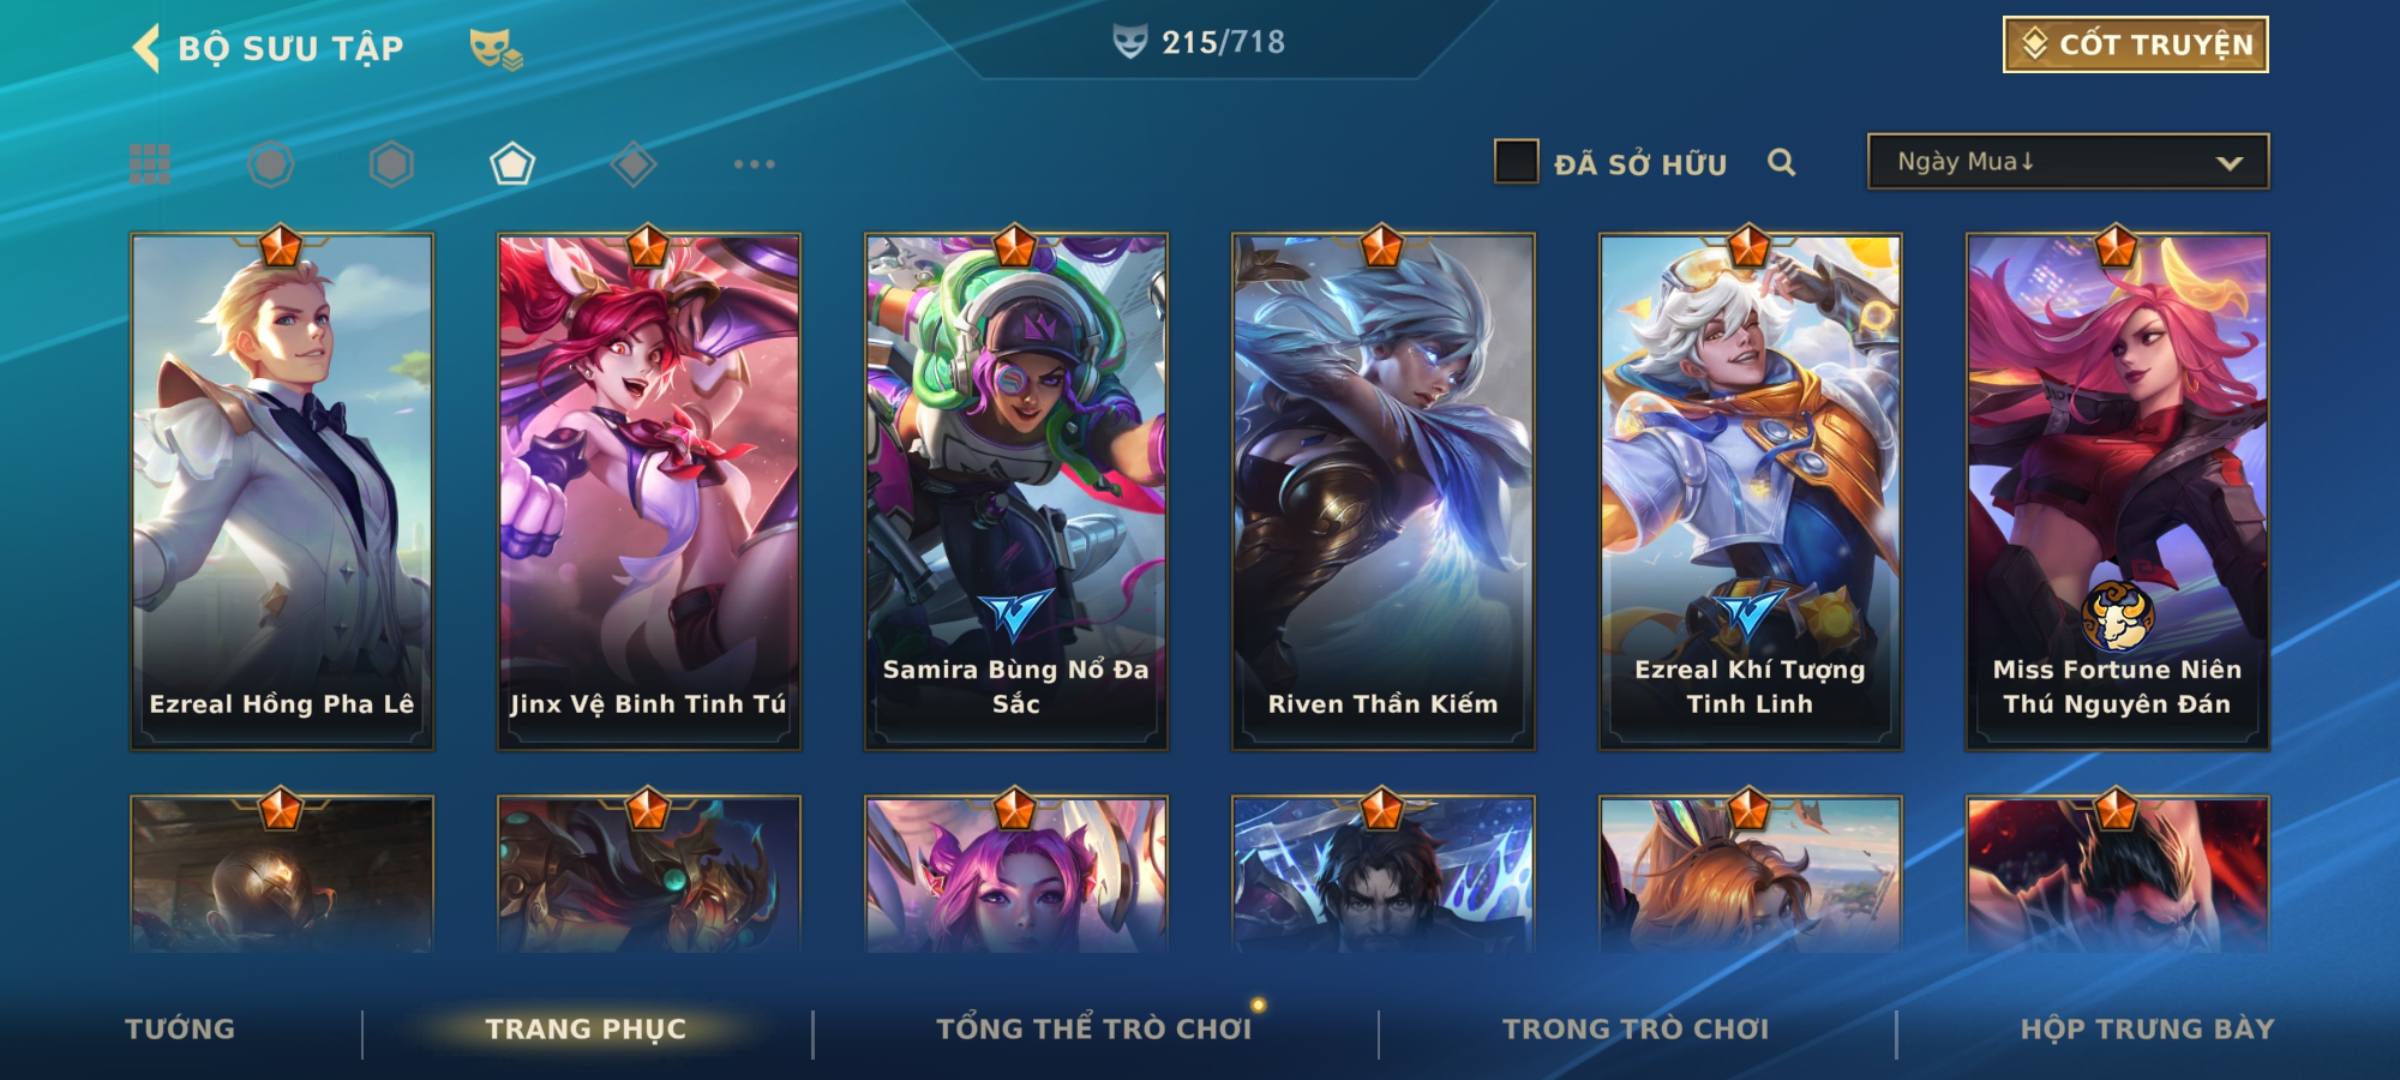The image size is (2400, 1080).
Task: Open the Riven Thần Kiếm skin card
Action: tap(1383, 490)
